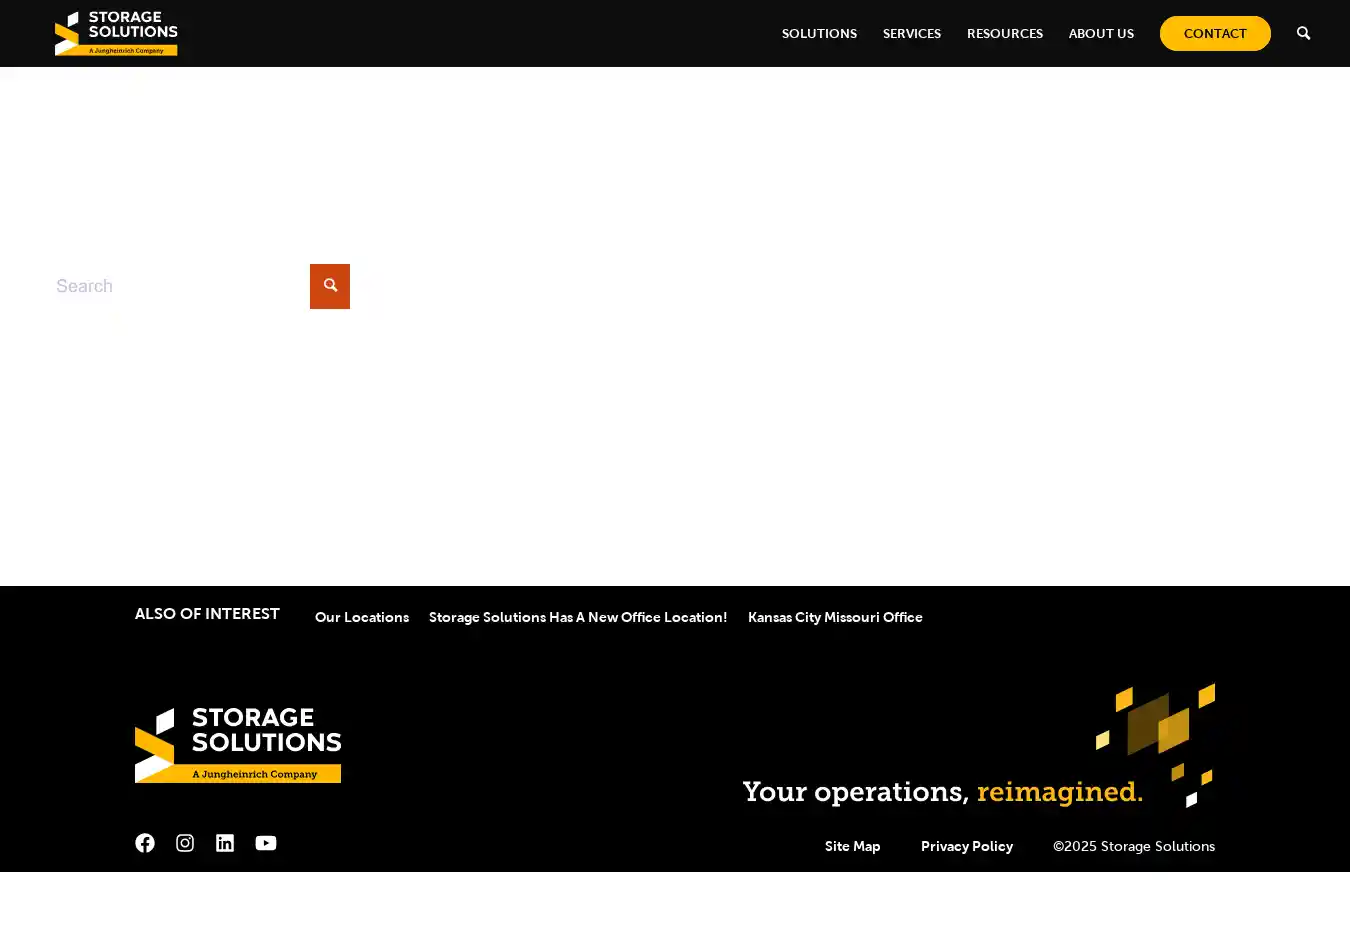Click the Storage Solutions header logo
Image resolution: width=1350 pixels, height=940 pixels.
tap(116, 33)
